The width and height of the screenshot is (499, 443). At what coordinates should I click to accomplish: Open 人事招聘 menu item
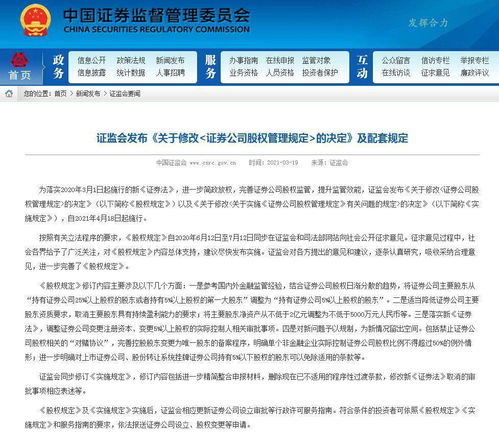(170, 73)
